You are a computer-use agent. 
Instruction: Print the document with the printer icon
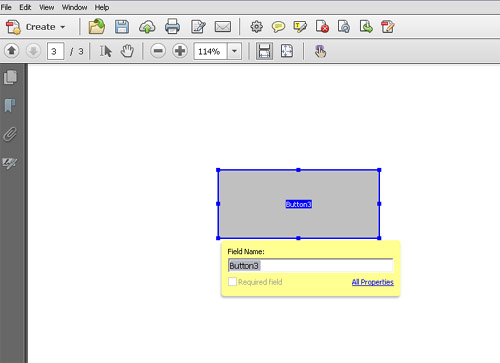click(172, 27)
